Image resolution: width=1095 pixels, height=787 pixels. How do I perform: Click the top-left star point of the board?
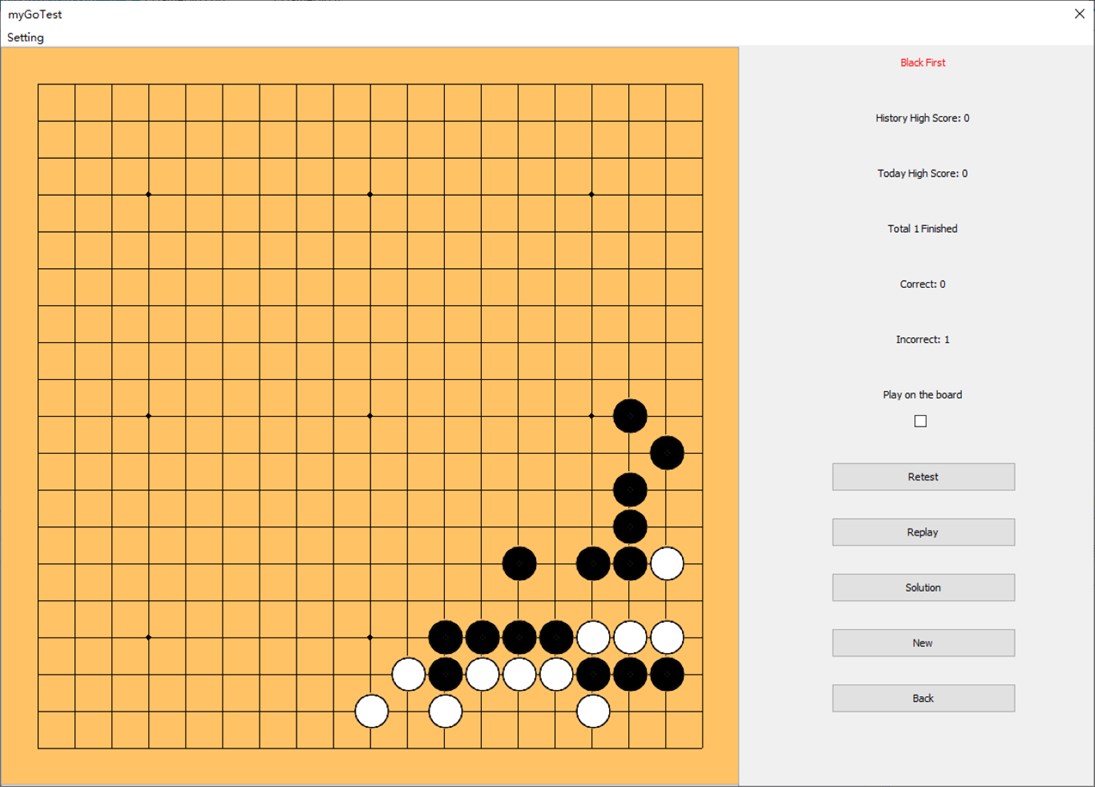[147, 192]
